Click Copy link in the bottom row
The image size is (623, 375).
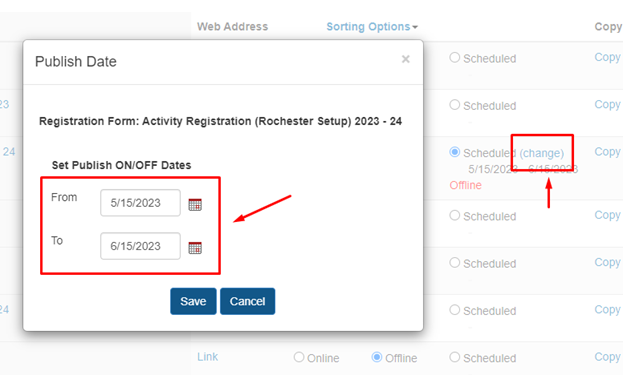pyautogui.click(x=608, y=357)
